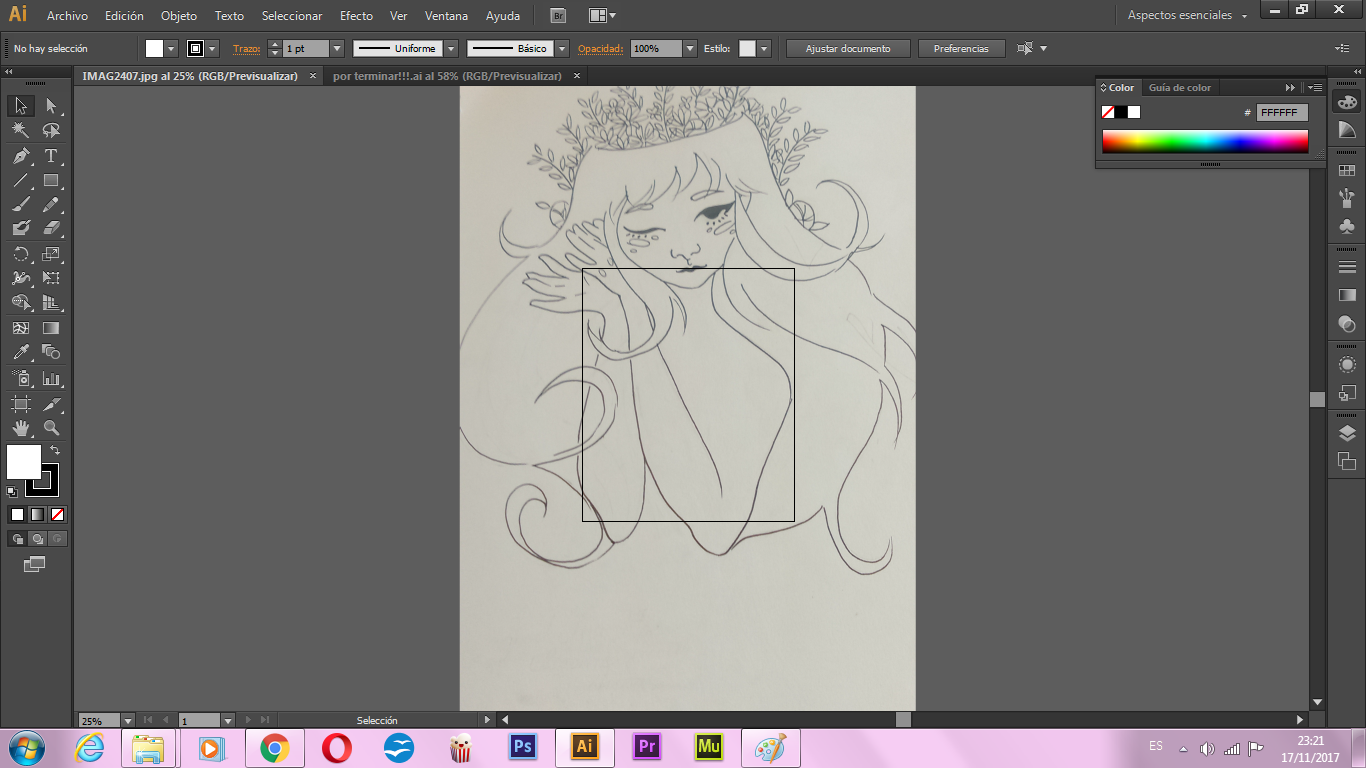Open the Transparency panel icon in the dock

tap(1347, 323)
